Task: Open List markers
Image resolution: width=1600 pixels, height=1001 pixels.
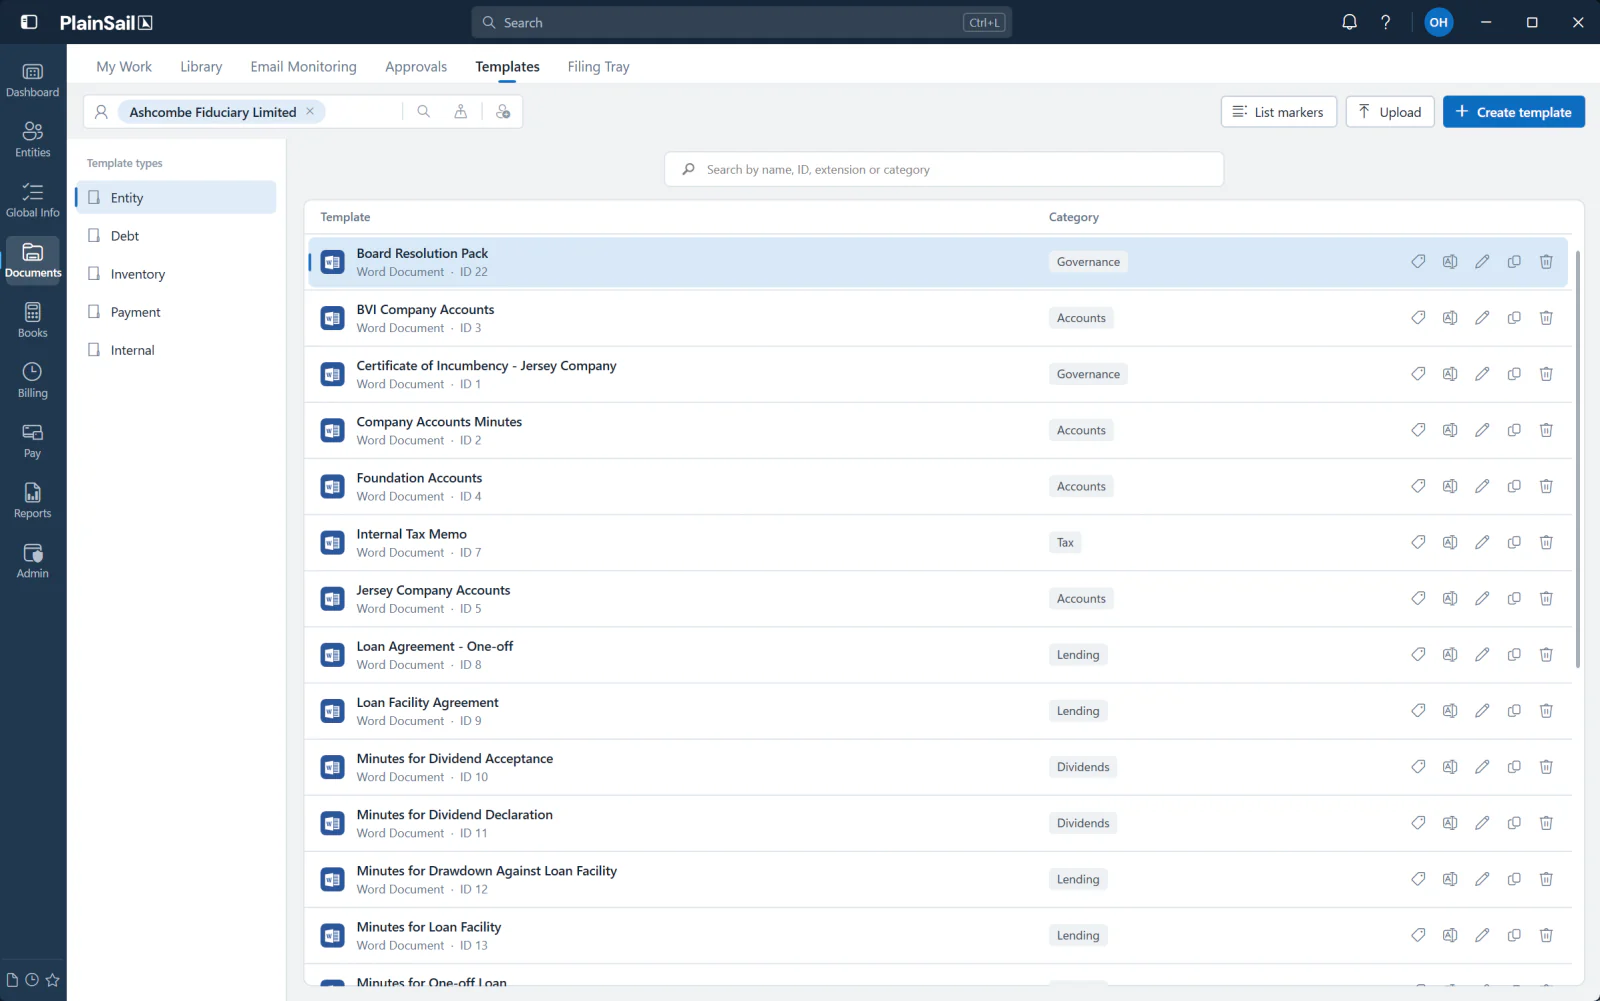Action: point(1278,112)
